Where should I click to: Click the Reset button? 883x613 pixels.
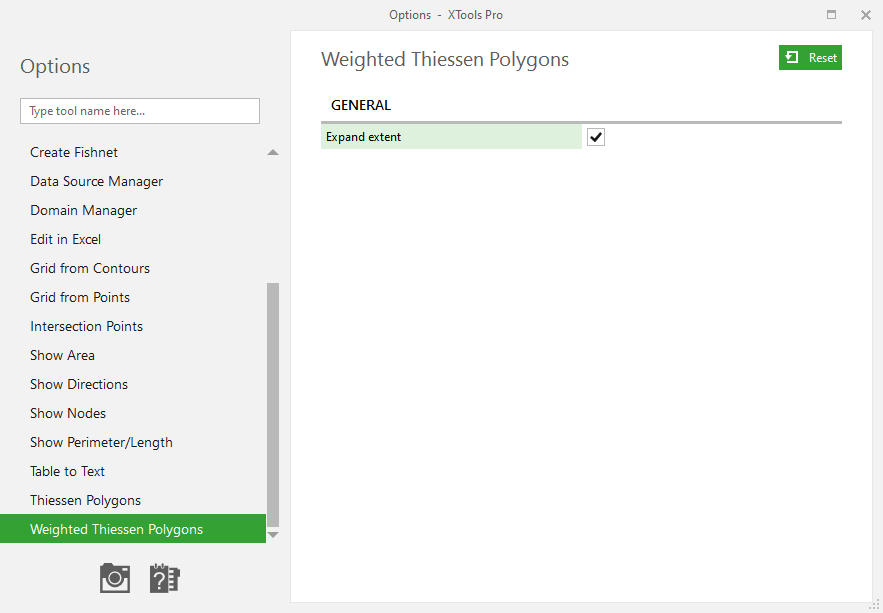[x=810, y=58]
